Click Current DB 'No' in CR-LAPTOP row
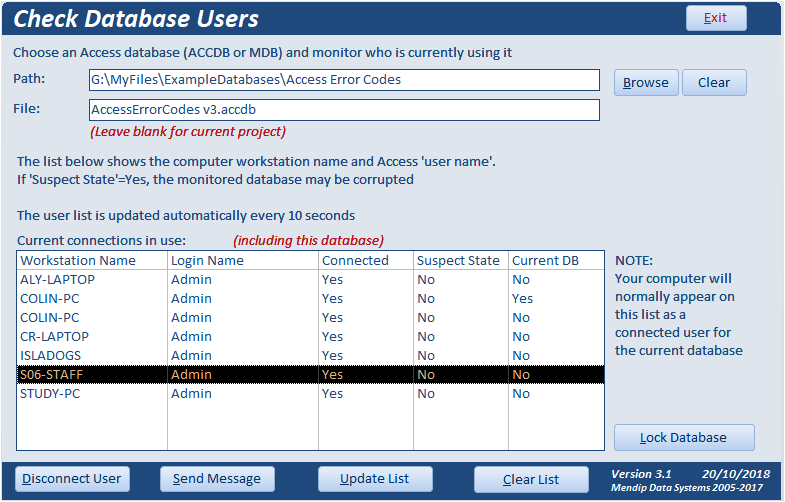The height and width of the screenshot is (502, 785). (x=521, y=337)
